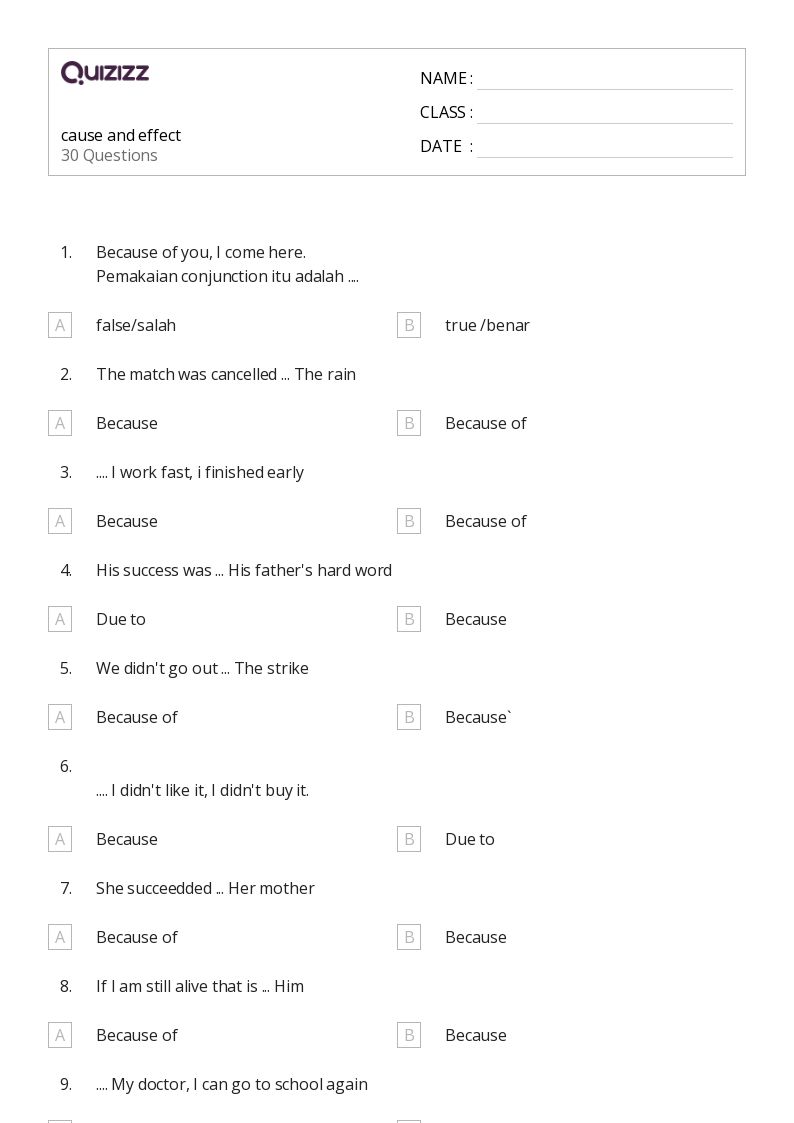The image size is (794, 1123).
Task: Mark box B 'Because of' for question 2
Action: click(x=409, y=423)
